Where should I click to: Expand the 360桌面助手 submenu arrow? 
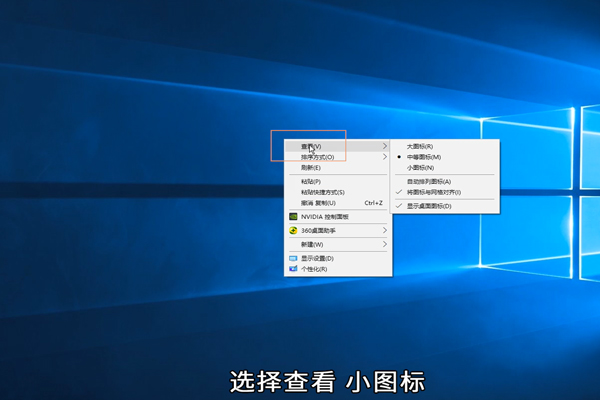[385, 230]
